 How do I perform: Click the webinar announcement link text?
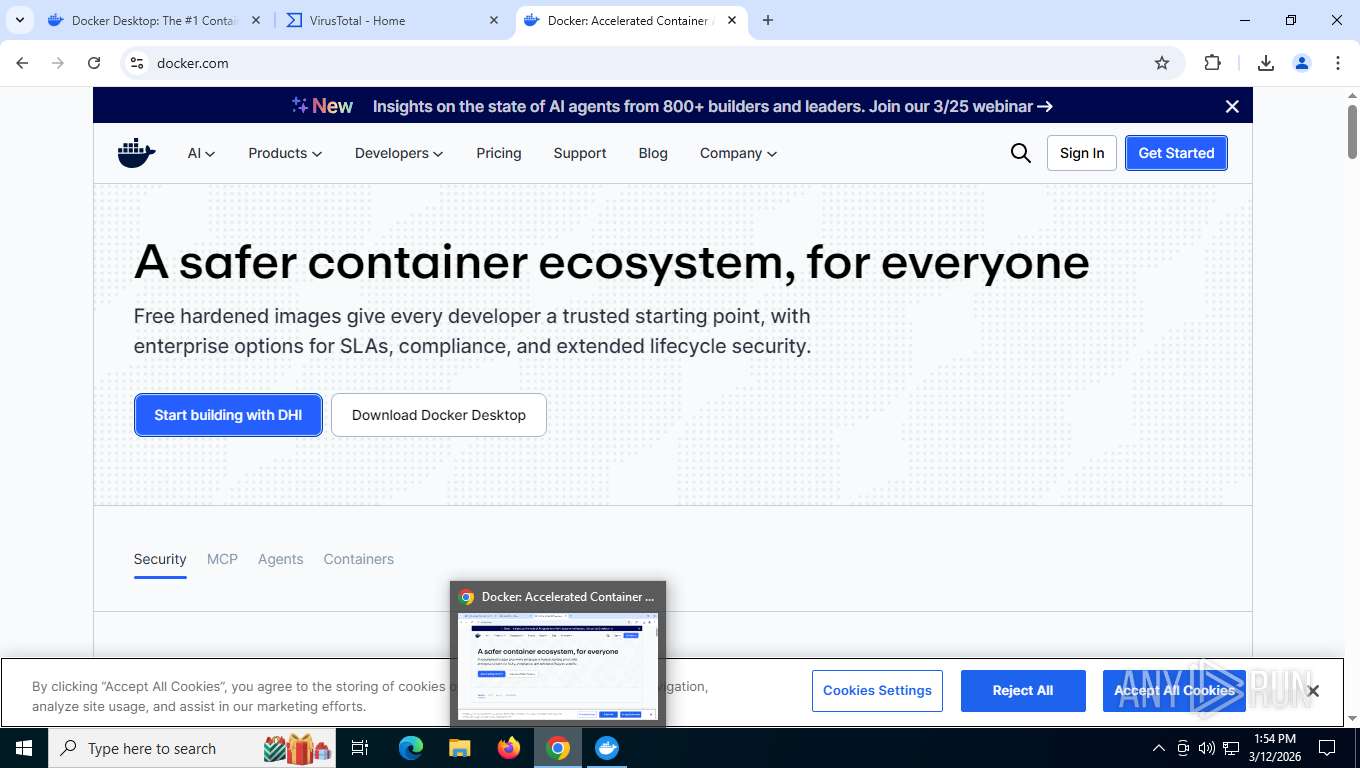pos(712,106)
